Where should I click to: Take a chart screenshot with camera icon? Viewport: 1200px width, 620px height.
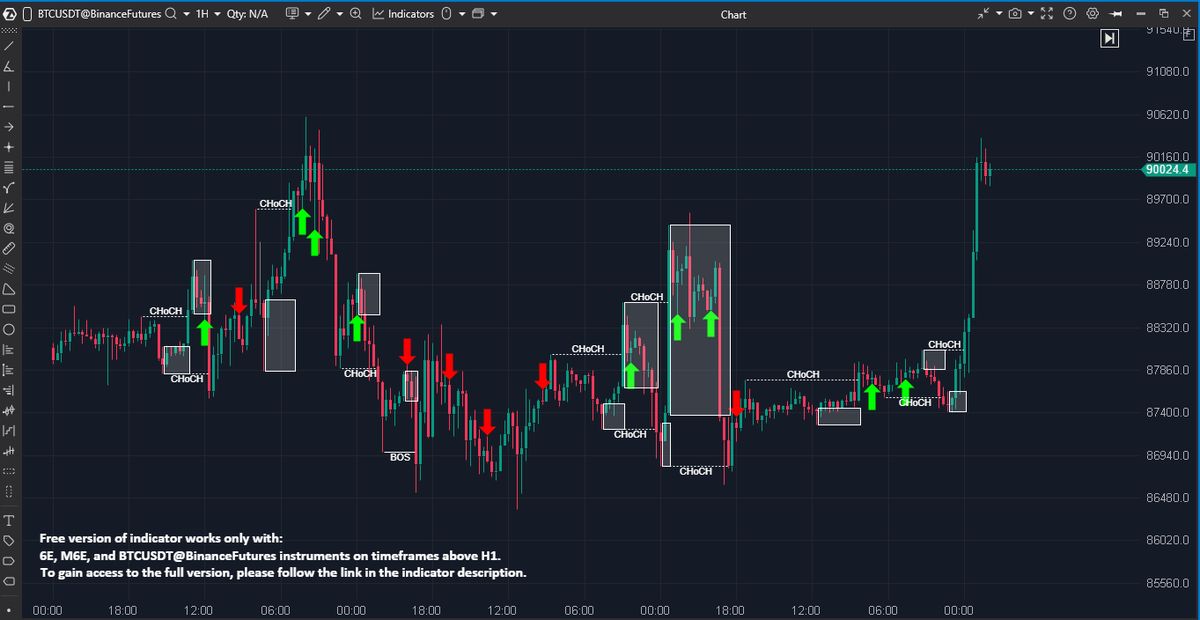point(1015,13)
